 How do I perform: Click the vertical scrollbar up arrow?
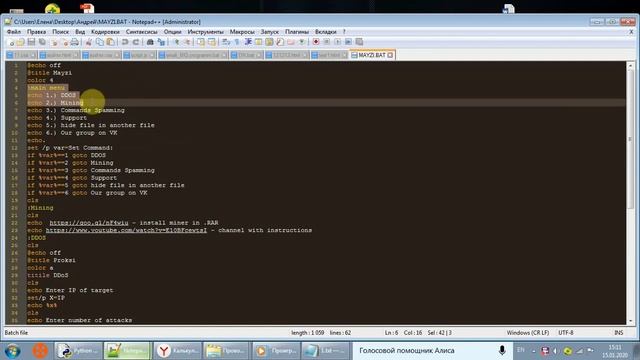[x=630, y=65]
